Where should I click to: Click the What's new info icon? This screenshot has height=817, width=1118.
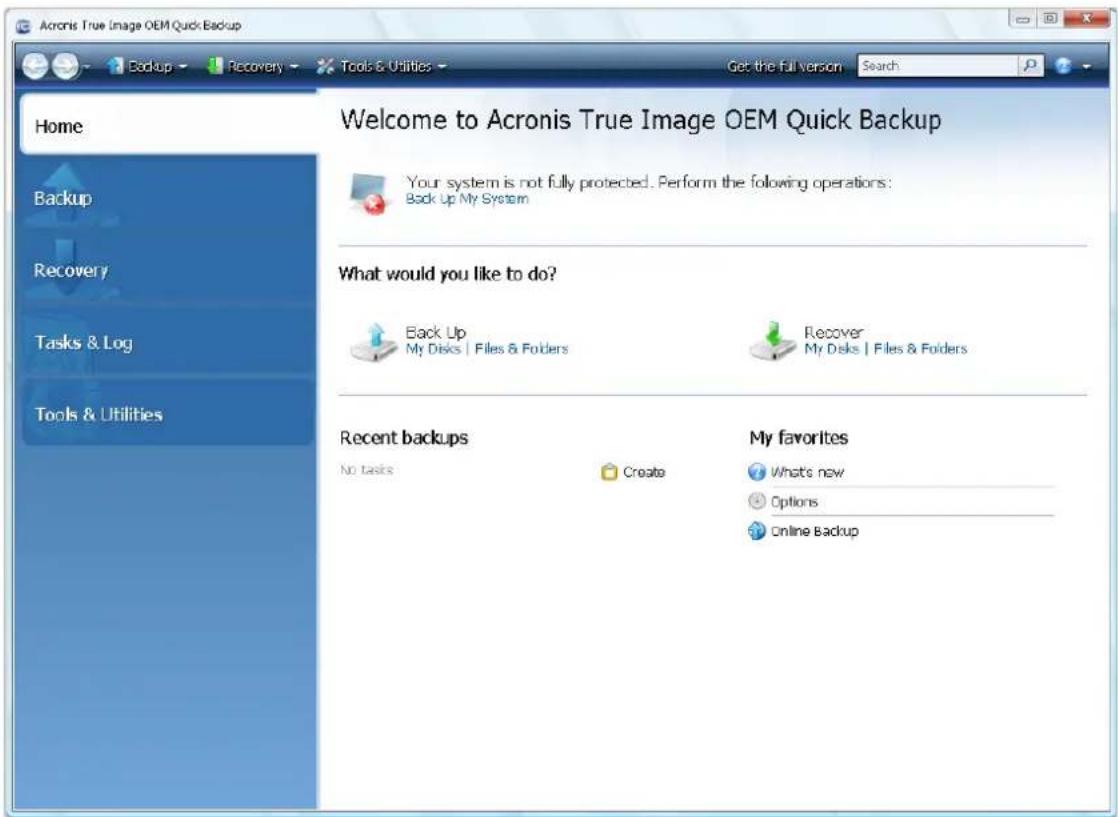tap(757, 472)
